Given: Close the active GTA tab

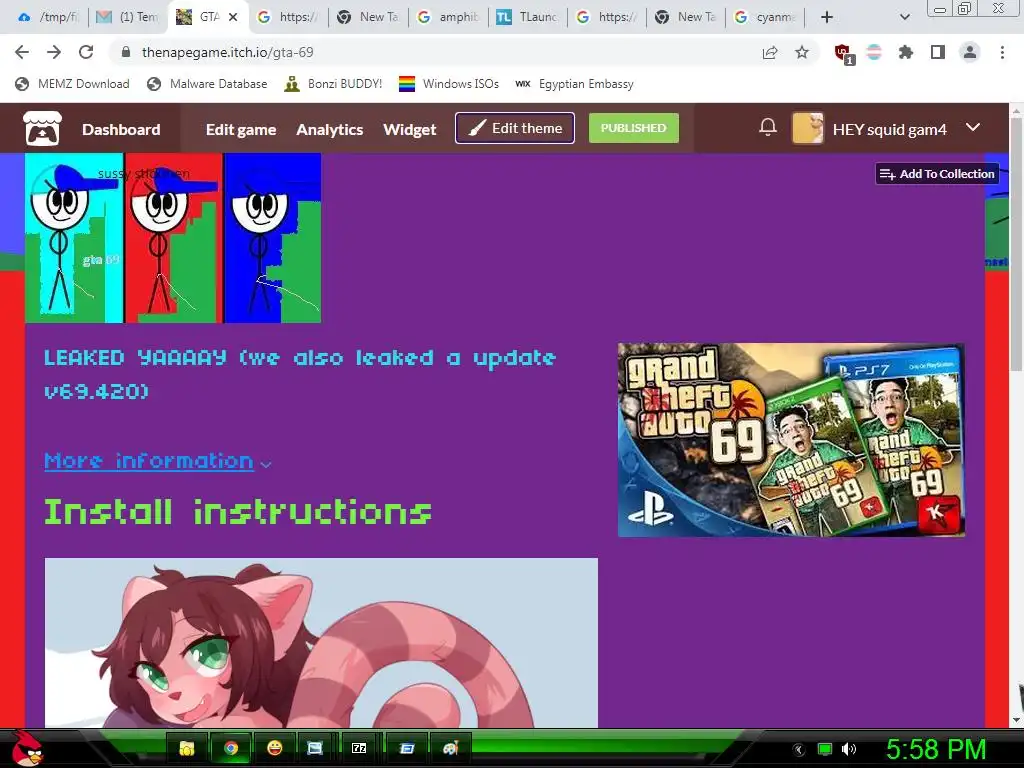Looking at the screenshot, I should point(233,18).
